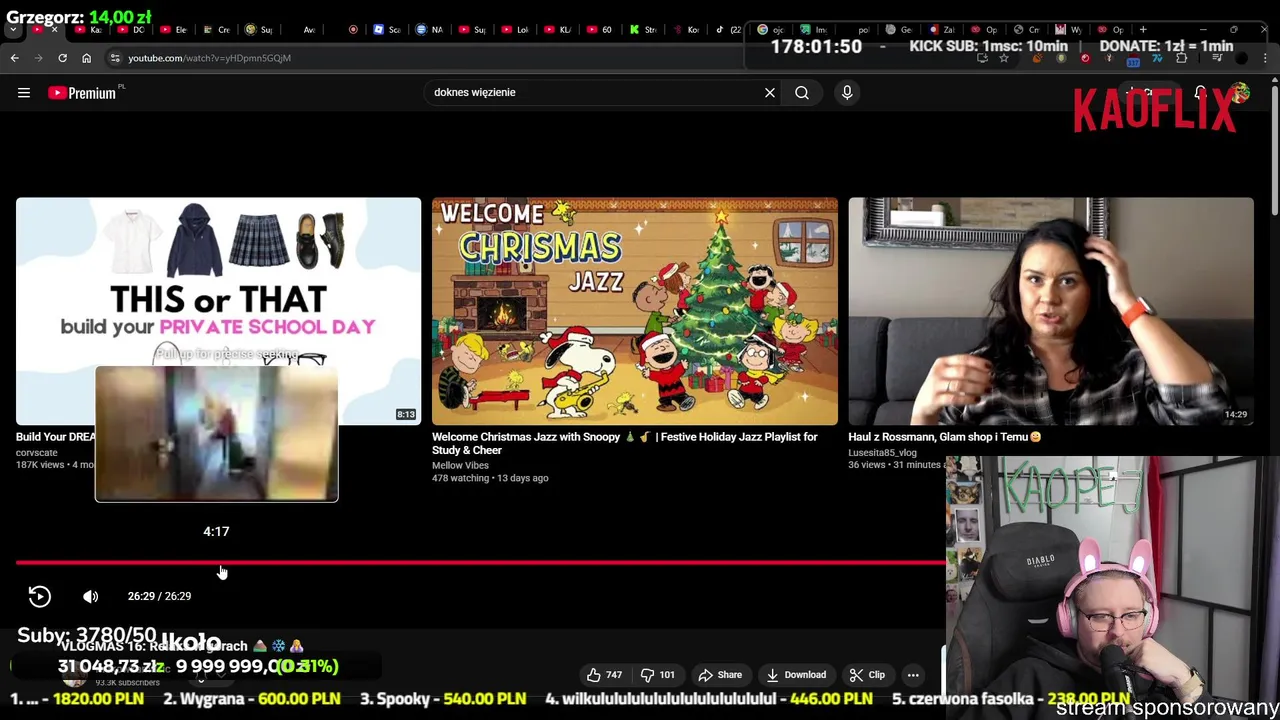Switch to the 'Lol' YouTube tab
Viewport: 1280px width, 720px height.
coord(515,29)
